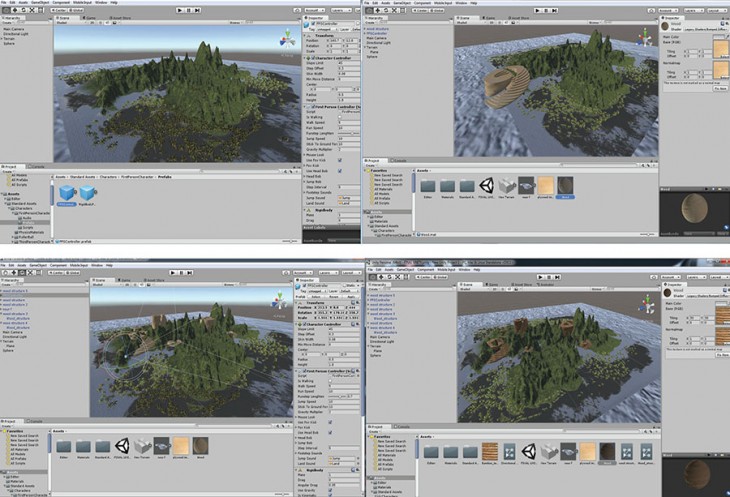Screen dimensions: 730x497
Task: Select the Hand tool in top-left Unity toolbar
Action: tap(6, 10)
